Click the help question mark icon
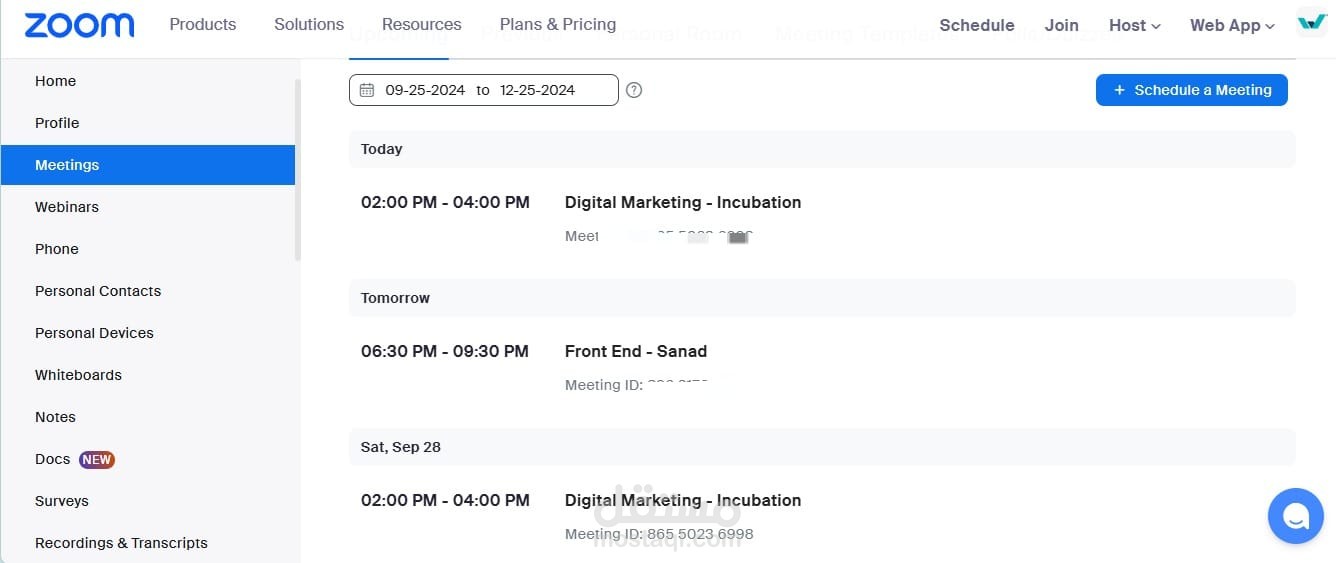The image size is (1336, 563). pyautogui.click(x=634, y=90)
